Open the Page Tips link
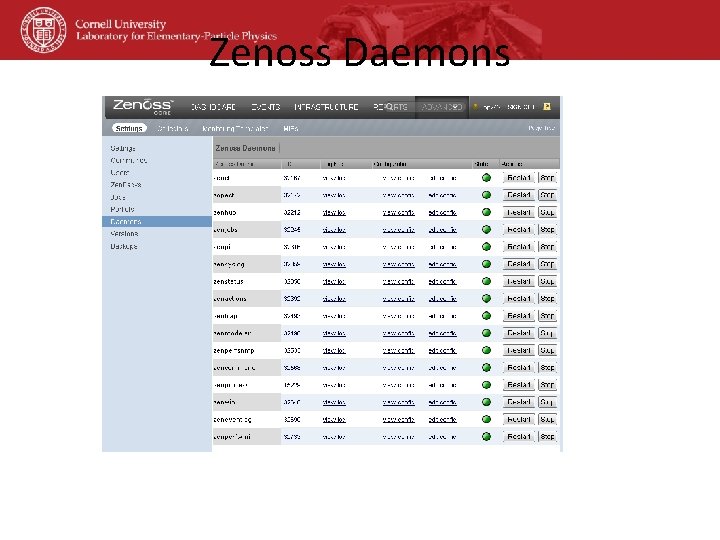Viewport: 720px width, 540px height. tap(541, 129)
